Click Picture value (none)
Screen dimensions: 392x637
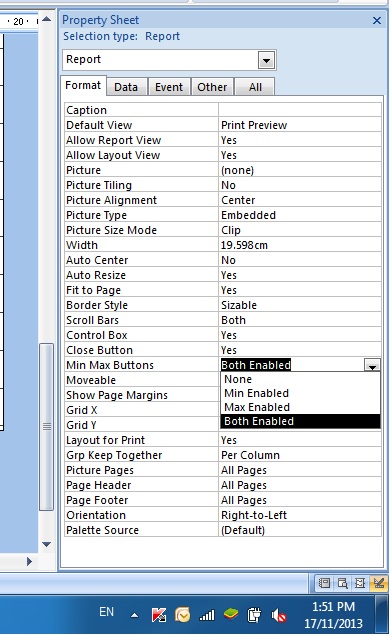[300, 170]
